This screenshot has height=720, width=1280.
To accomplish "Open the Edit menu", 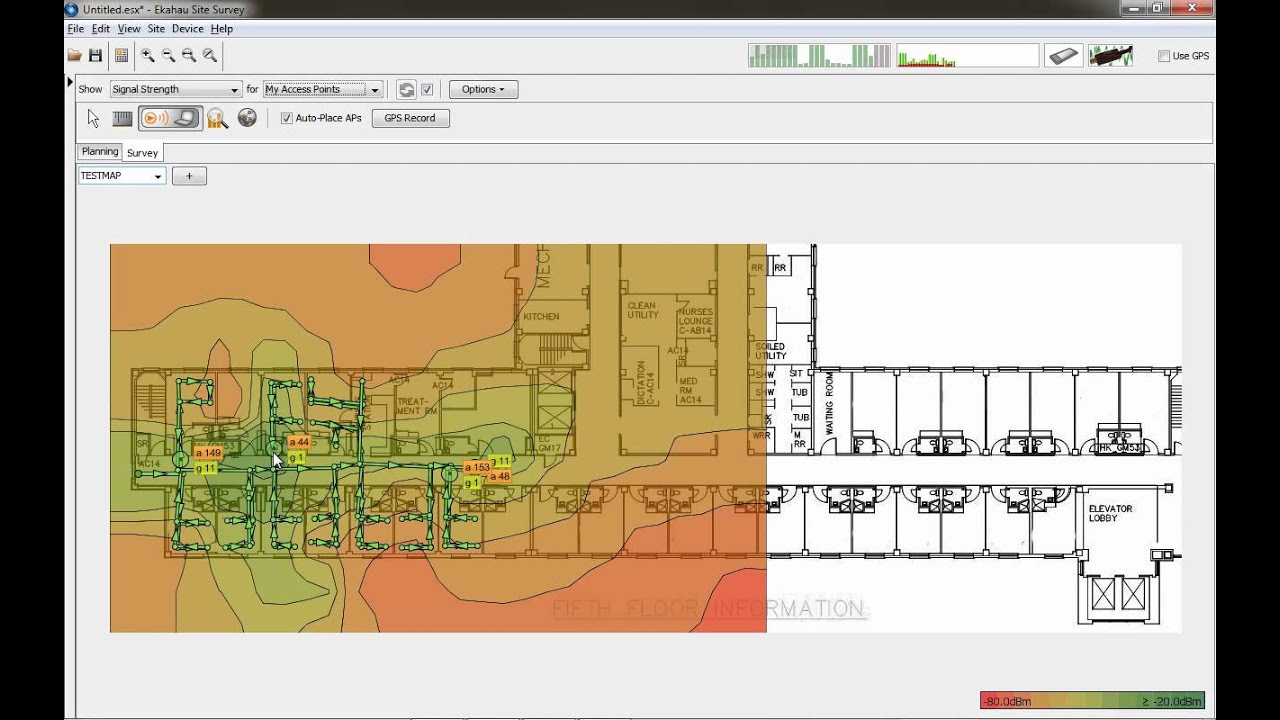I will coord(101,29).
